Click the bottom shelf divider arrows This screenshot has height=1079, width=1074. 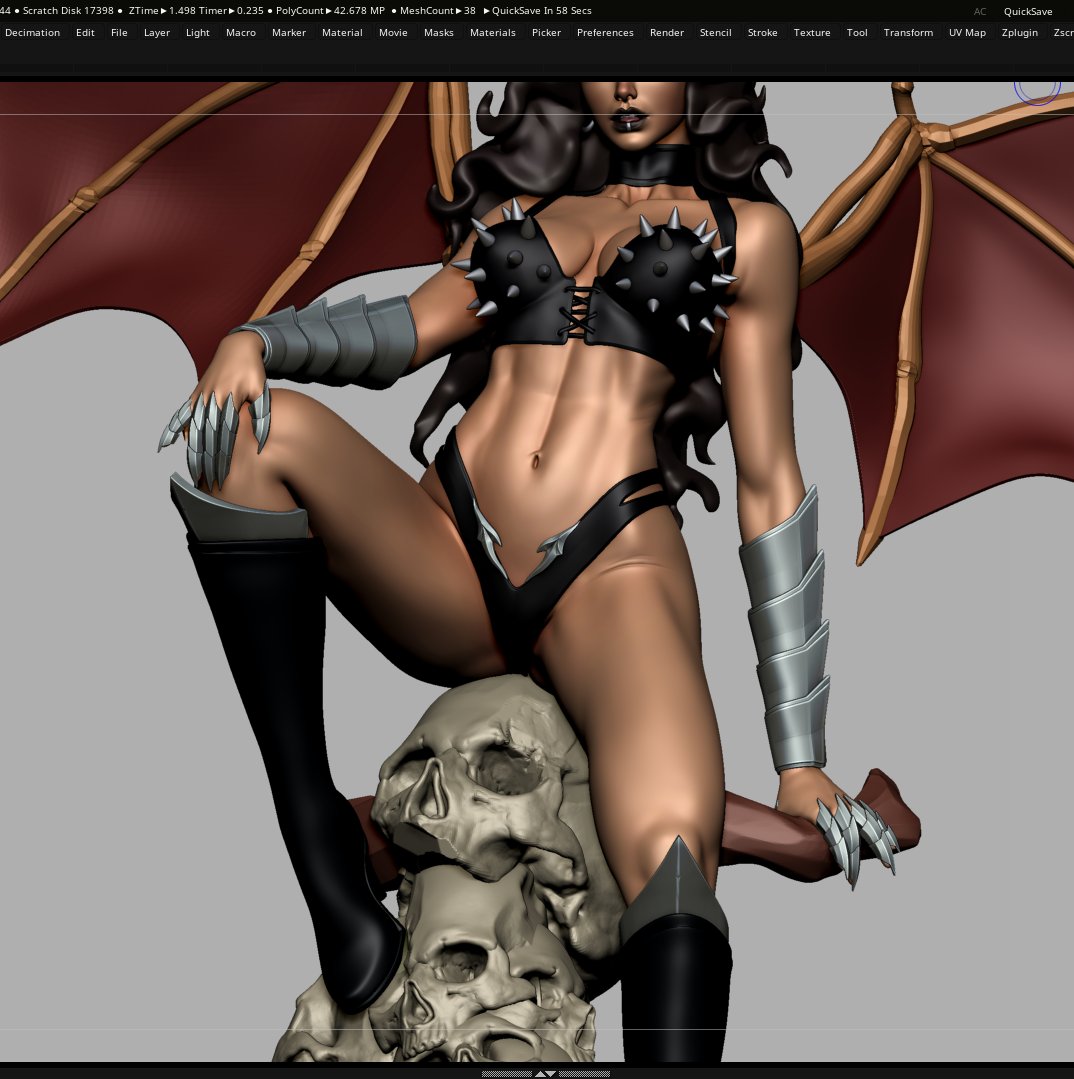pyautogui.click(x=546, y=1073)
